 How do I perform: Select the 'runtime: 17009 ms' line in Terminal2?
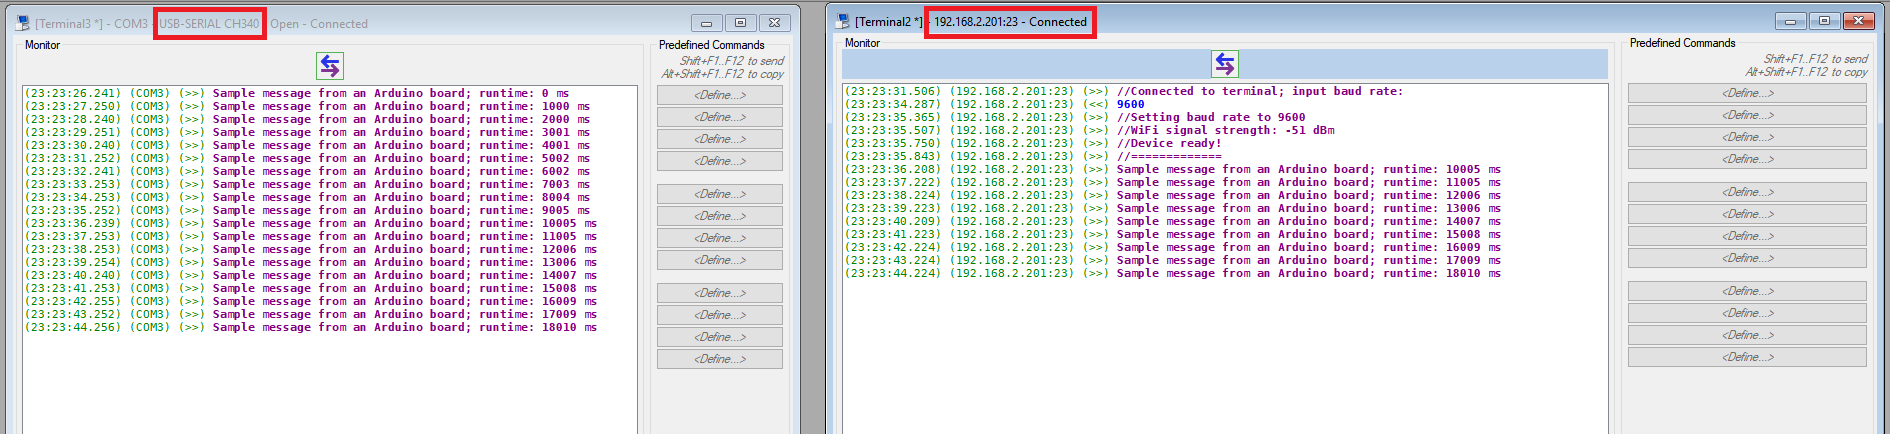point(1173,260)
